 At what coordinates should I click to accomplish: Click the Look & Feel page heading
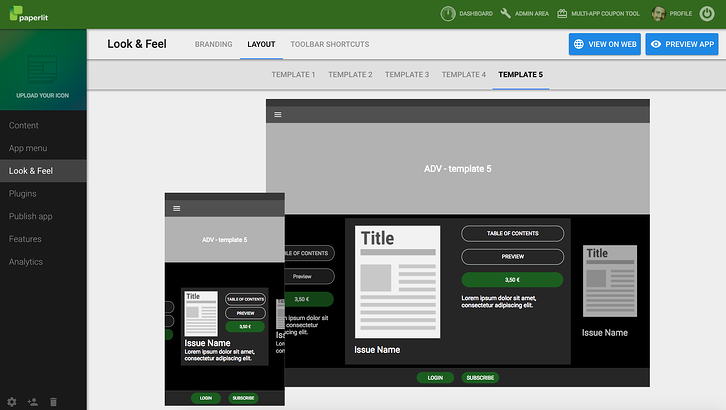coord(137,44)
